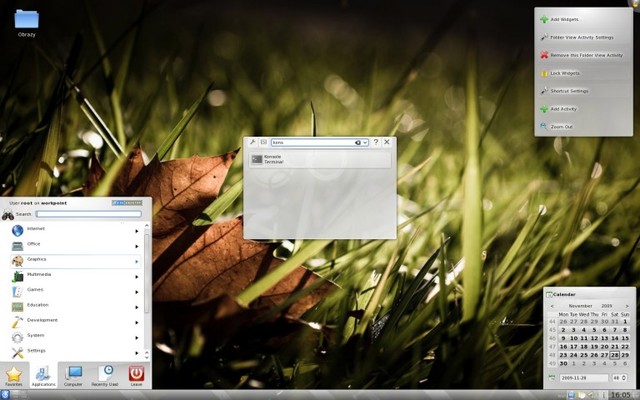Open KRunner help question mark

pos(376,142)
